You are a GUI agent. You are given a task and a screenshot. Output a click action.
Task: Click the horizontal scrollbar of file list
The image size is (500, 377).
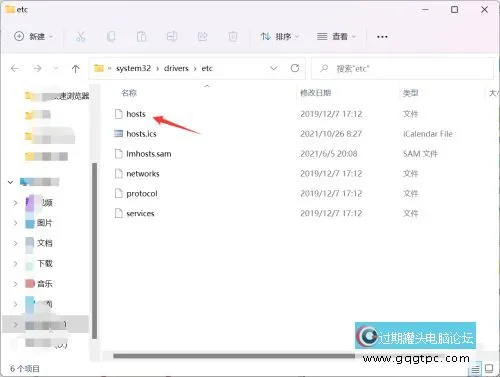(234, 356)
